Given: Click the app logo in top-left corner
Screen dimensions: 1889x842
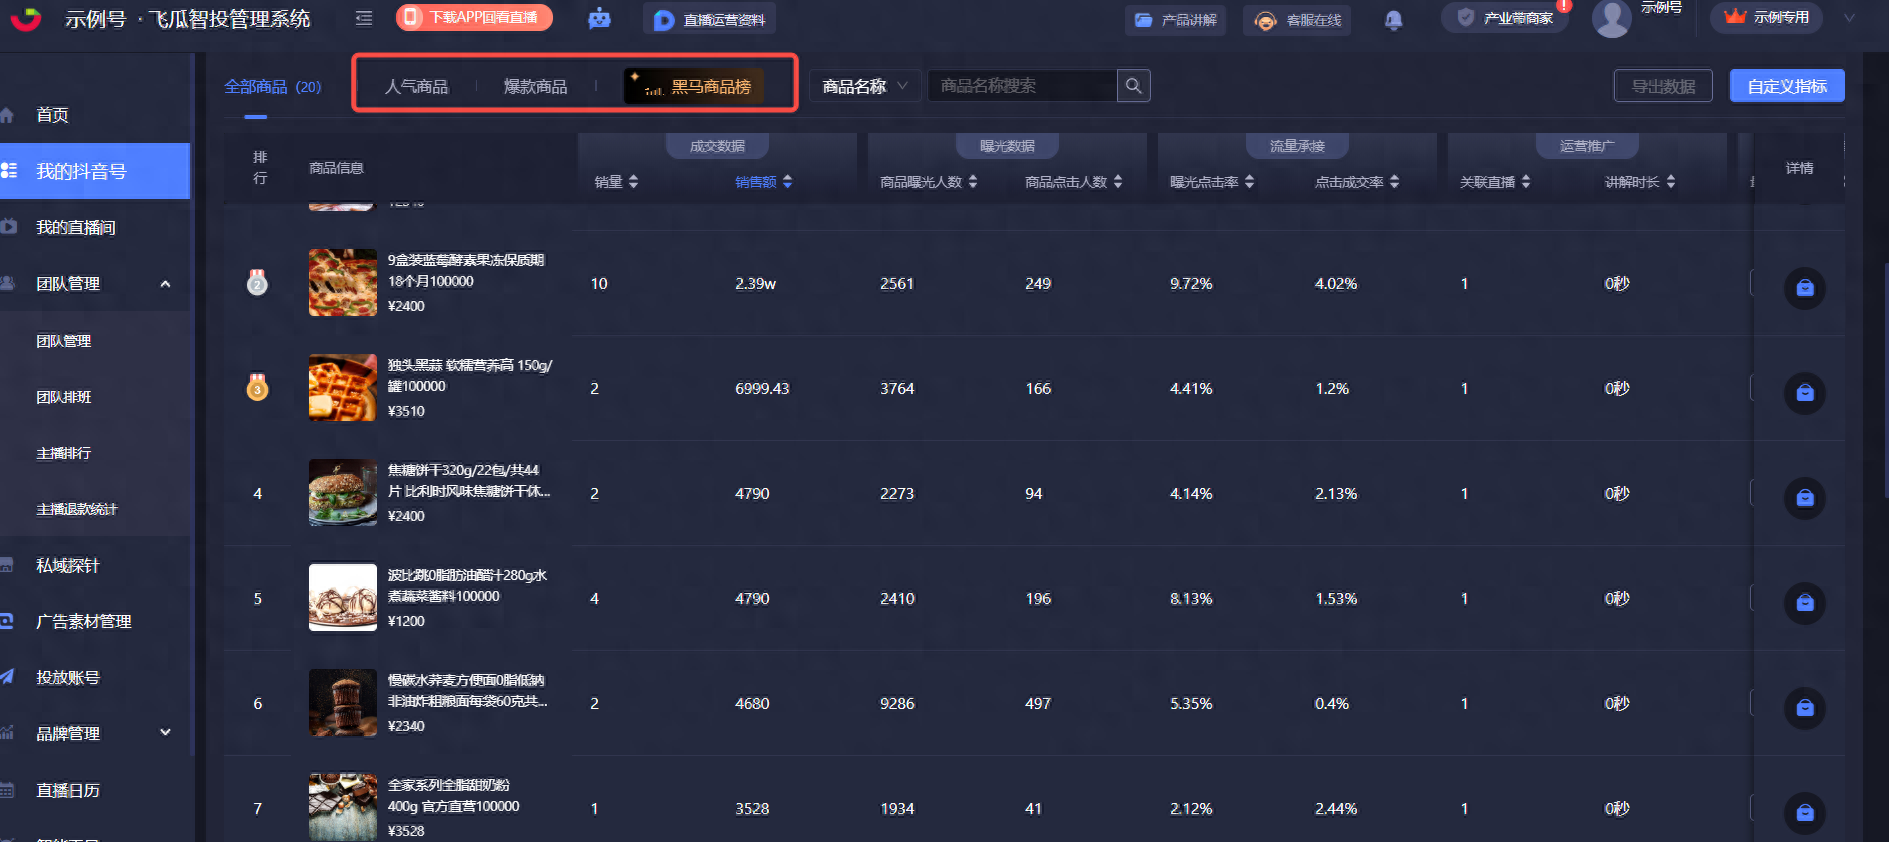Looking at the screenshot, I should (26, 18).
